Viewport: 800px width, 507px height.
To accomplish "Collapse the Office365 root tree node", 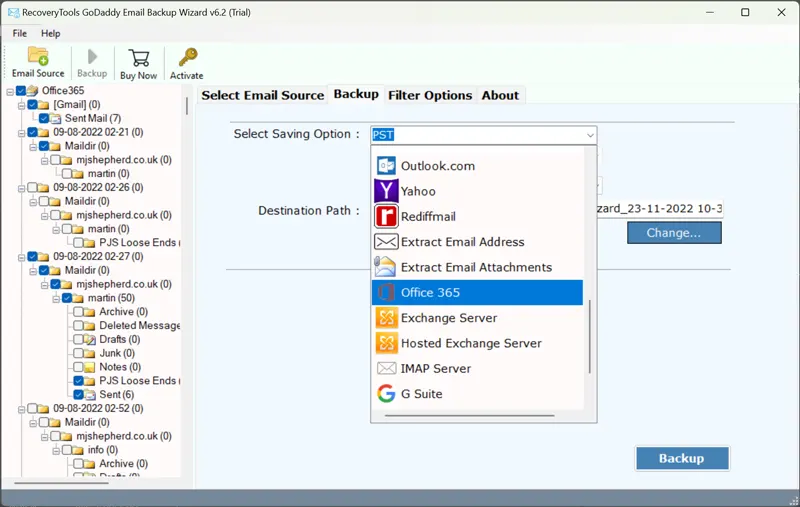I will pyautogui.click(x=10, y=91).
